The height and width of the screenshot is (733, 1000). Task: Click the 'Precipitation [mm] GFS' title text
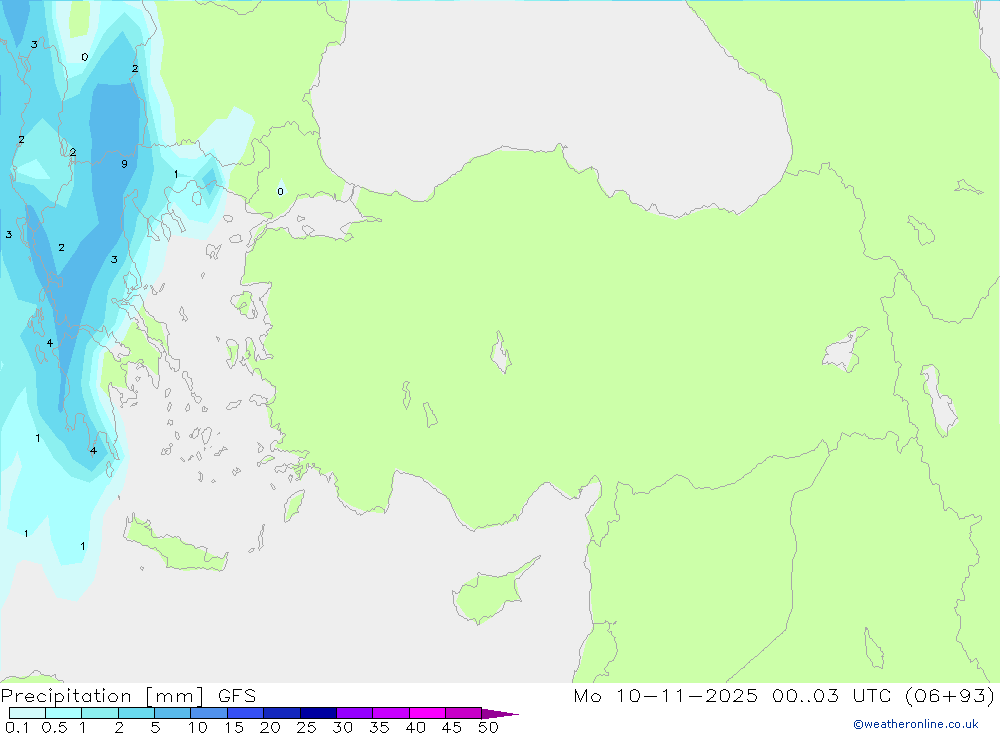[x=128, y=696]
